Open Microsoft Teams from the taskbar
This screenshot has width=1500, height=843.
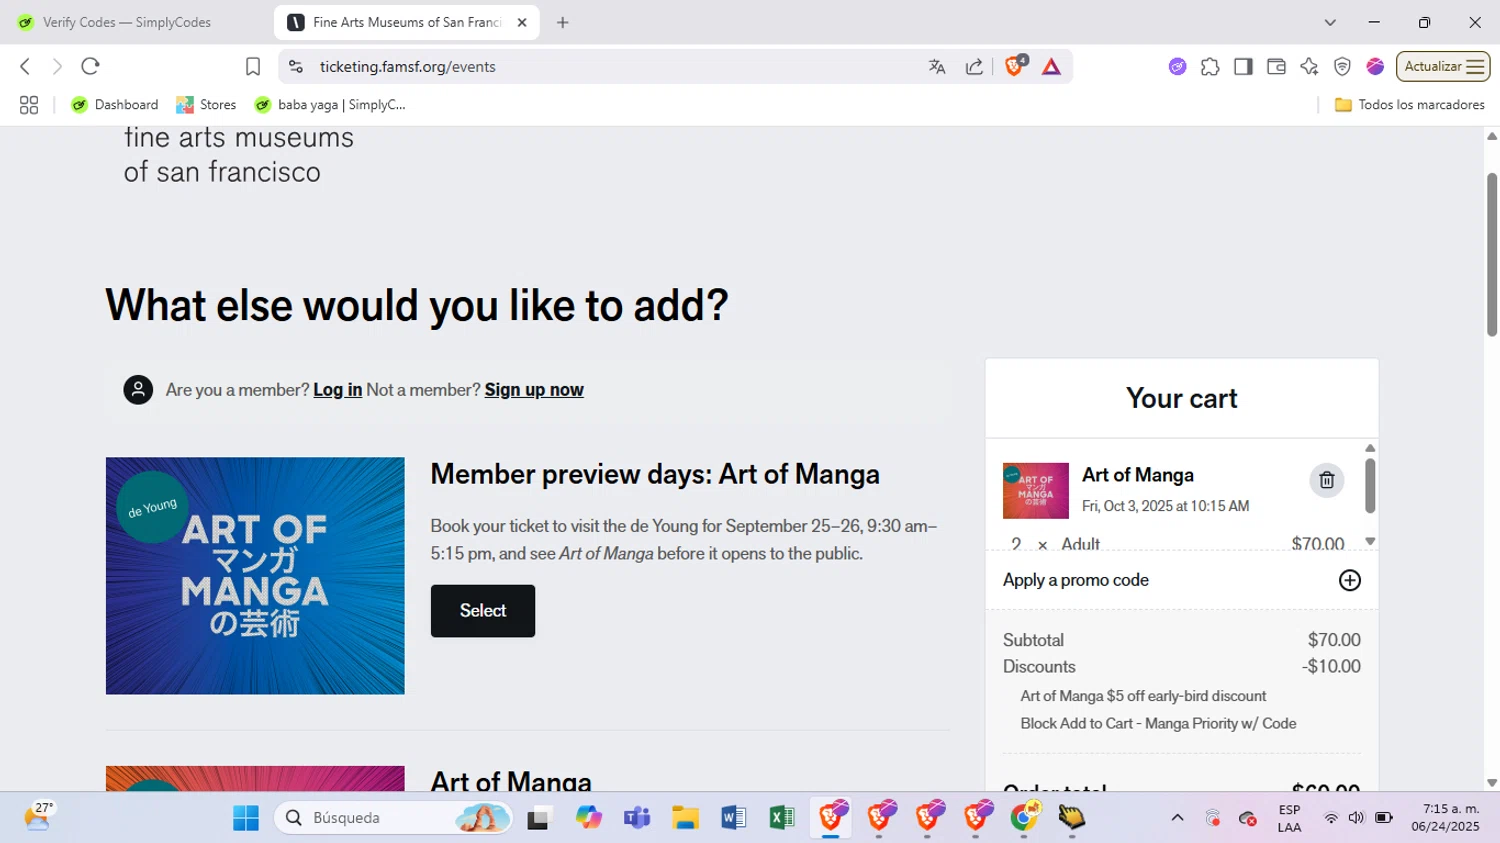pos(636,818)
